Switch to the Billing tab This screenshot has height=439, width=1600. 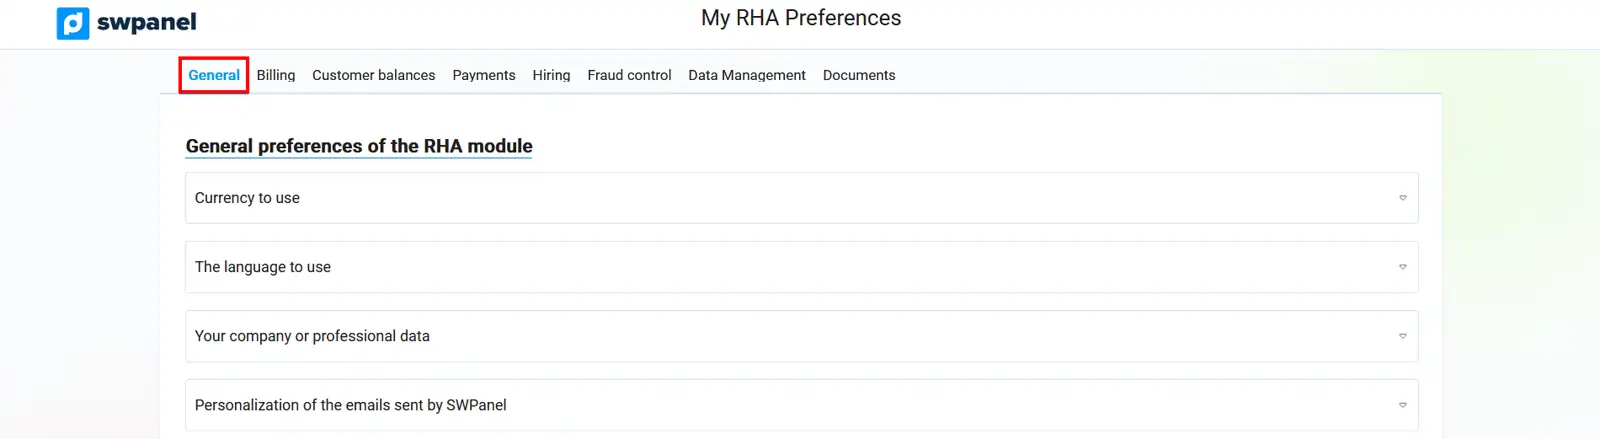pos(276,75)
